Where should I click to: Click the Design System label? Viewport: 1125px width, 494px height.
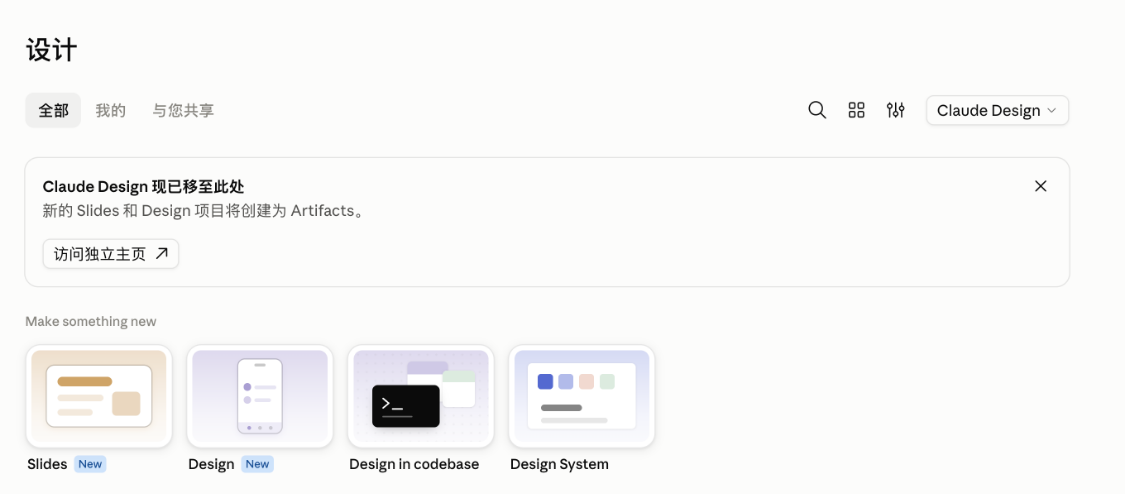coord(559,464)
